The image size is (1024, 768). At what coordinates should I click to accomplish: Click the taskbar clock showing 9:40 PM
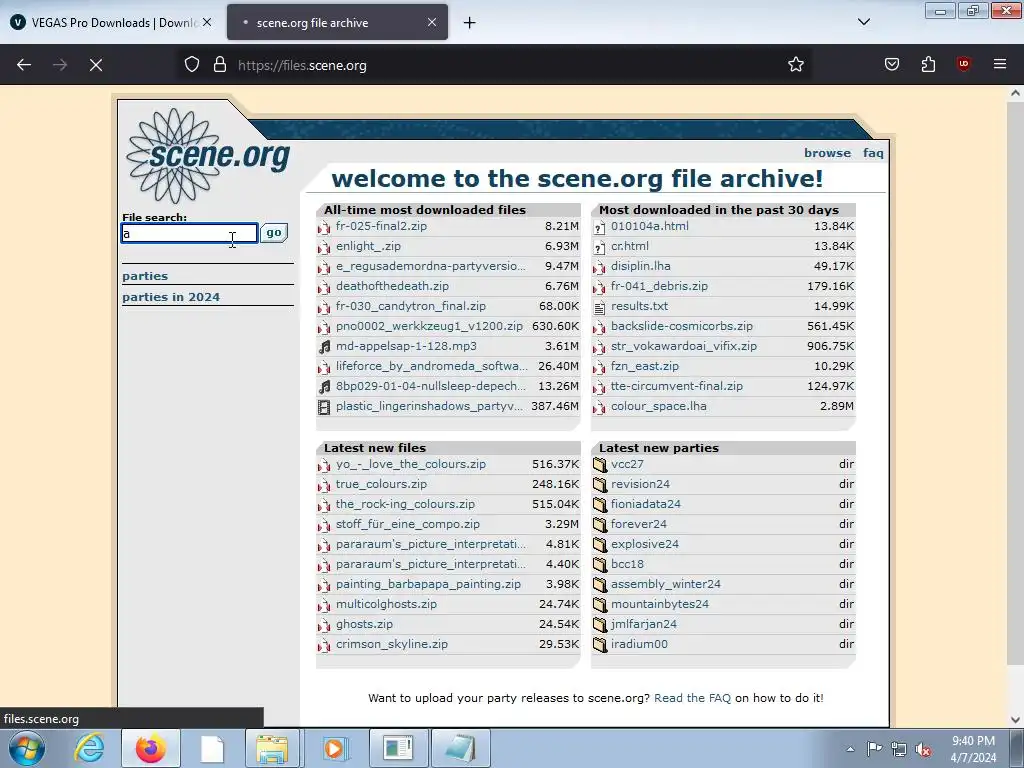[973, 749]
